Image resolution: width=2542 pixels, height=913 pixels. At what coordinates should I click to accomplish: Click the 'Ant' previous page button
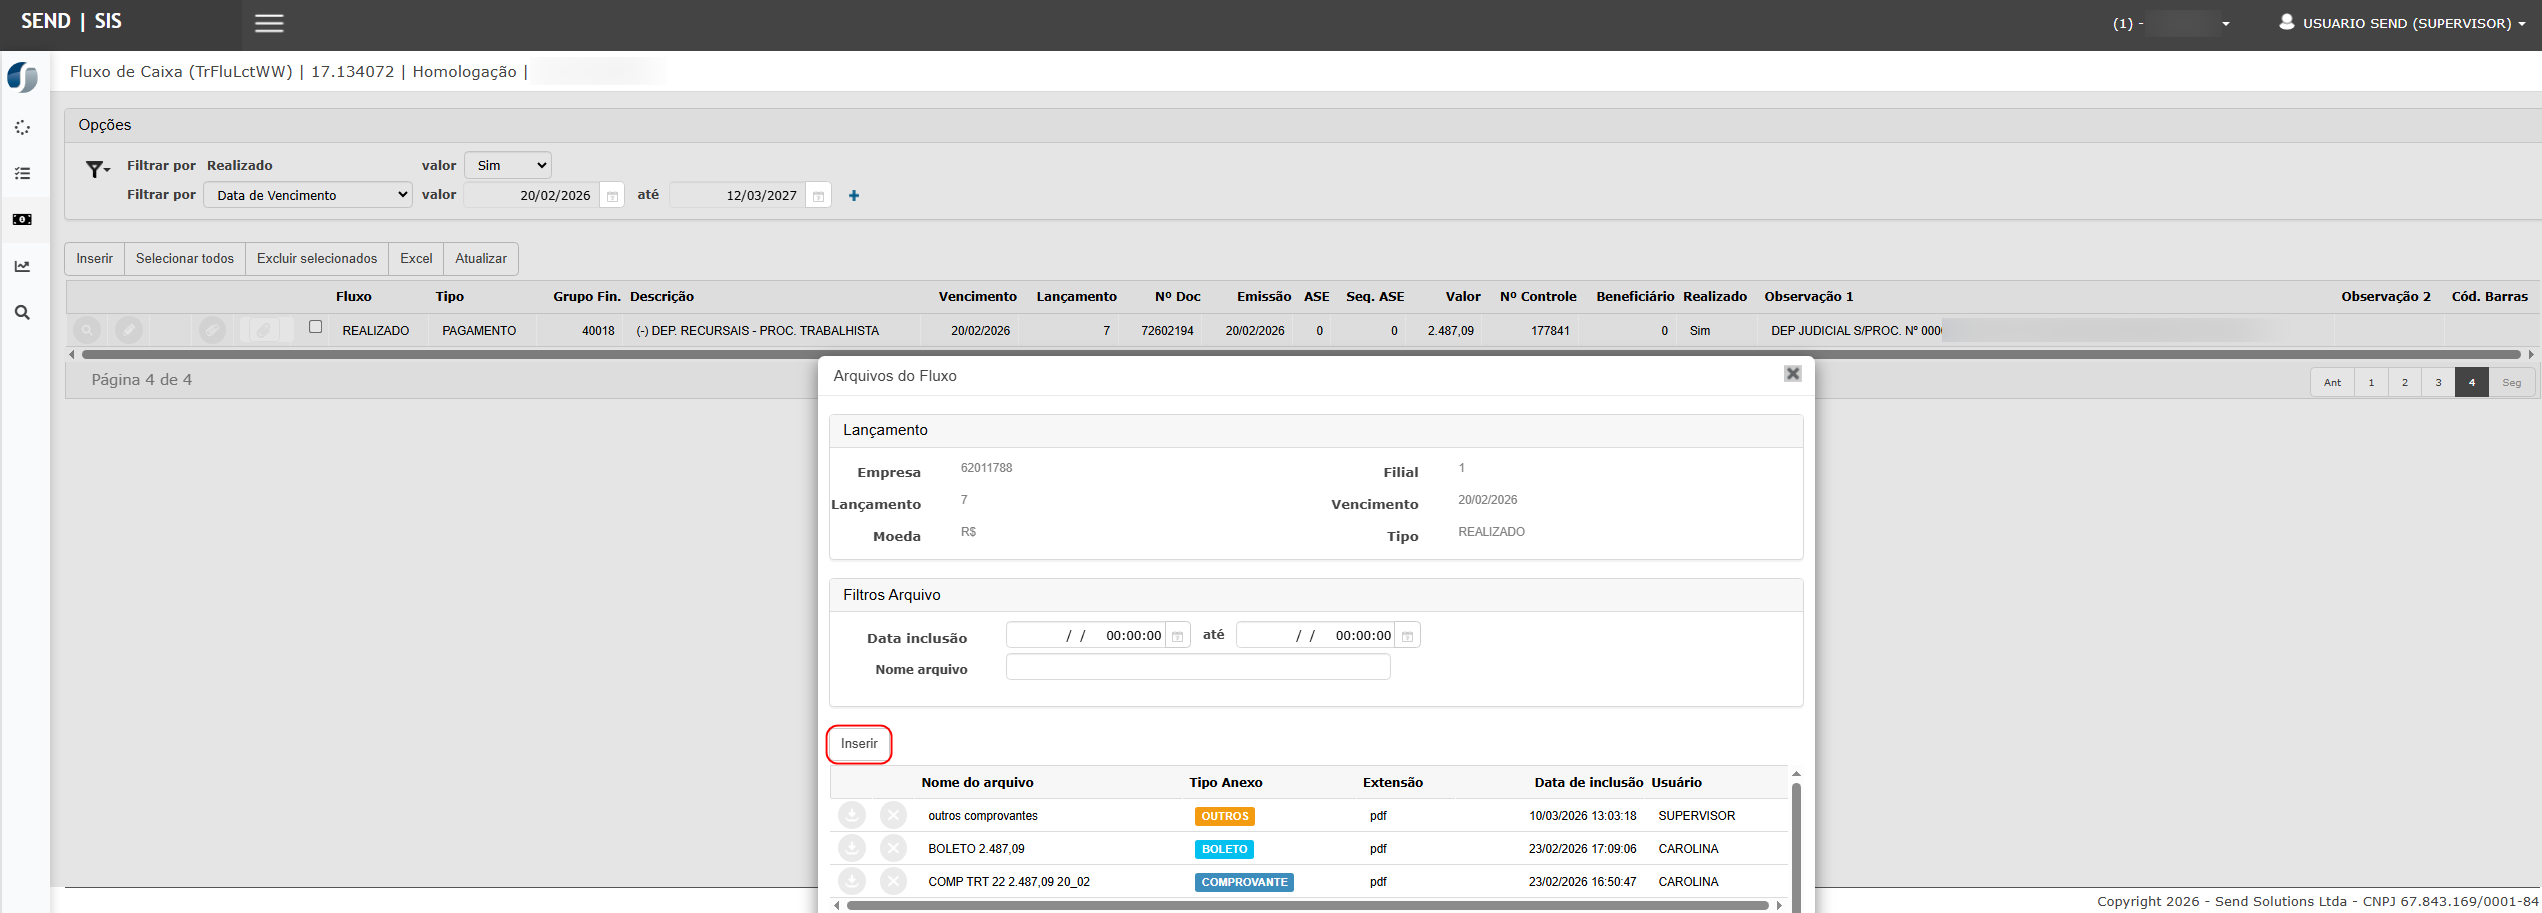[2332, 383]
